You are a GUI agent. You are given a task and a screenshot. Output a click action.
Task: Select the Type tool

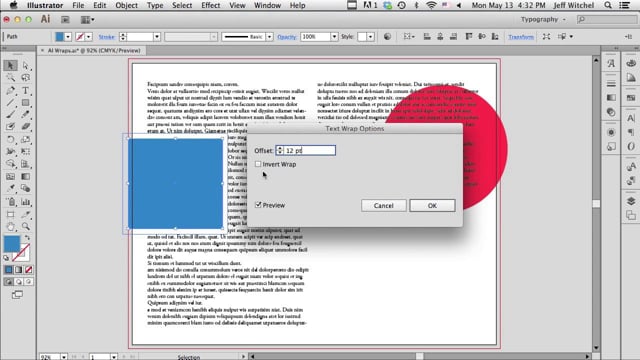pos(25,90)
